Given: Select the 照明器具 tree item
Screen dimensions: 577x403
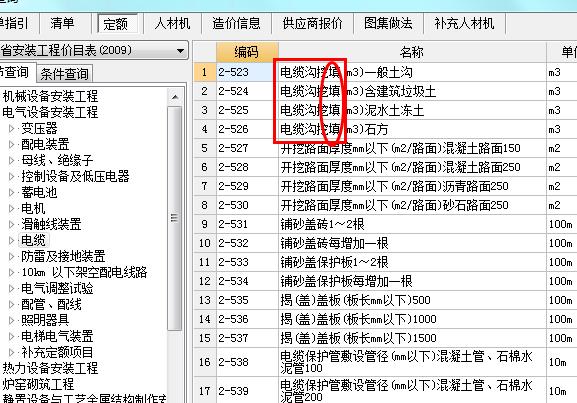Looking at the screenshot, I should coord(45,320).
